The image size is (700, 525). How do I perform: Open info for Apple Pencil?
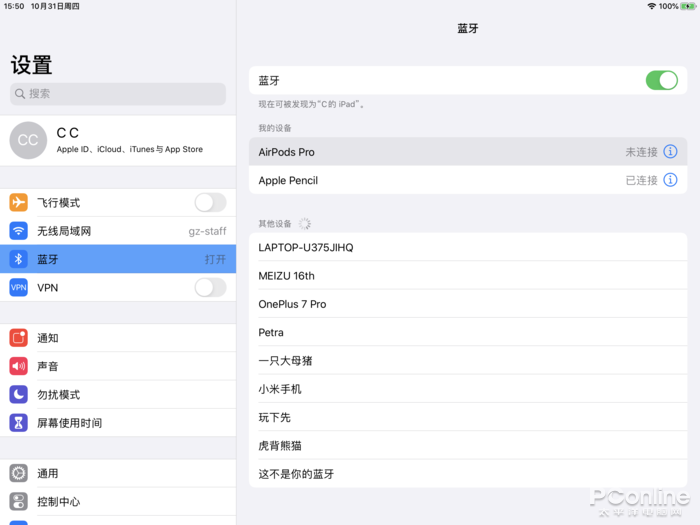pyautogui.click(x=670, y=180)
